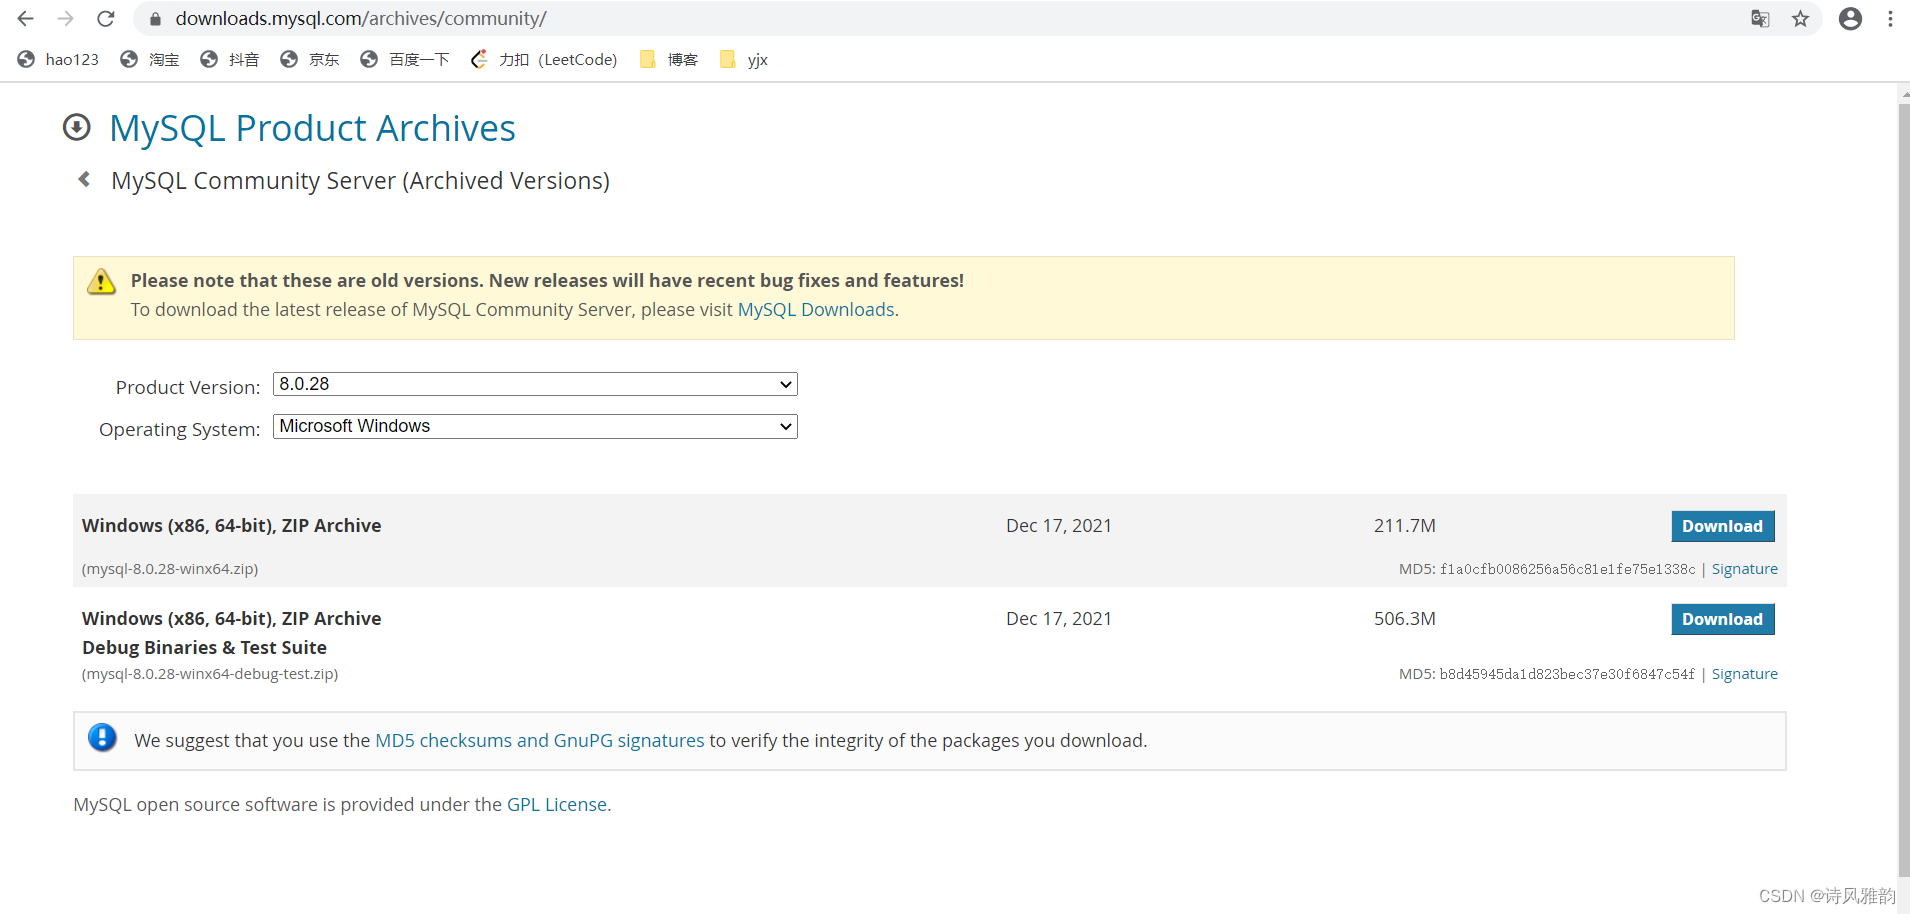1910x914 pixels.
Task: Open Signature for the debug-test zip
Action: pyautogui.click(x=1744, y=674)
